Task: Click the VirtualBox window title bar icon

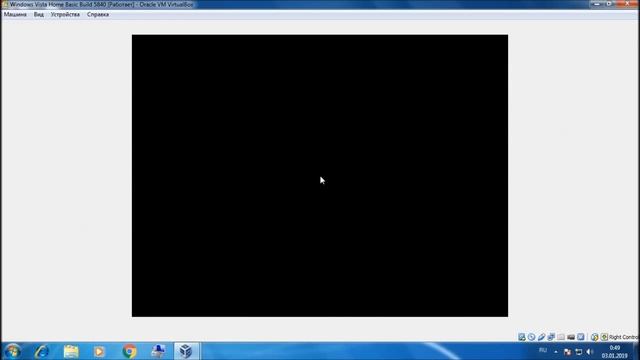Action: [5, 4]
